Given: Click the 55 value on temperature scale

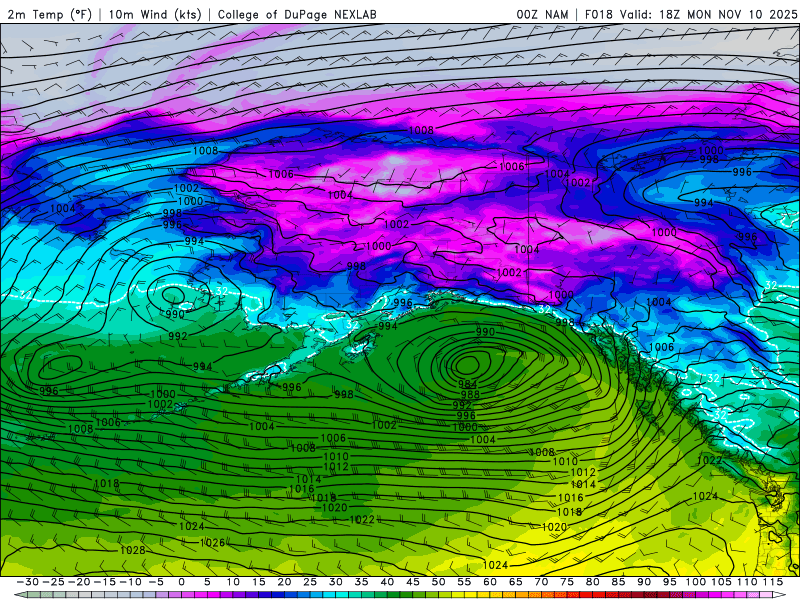Looking at the screenshot, I should click(464, 582).
